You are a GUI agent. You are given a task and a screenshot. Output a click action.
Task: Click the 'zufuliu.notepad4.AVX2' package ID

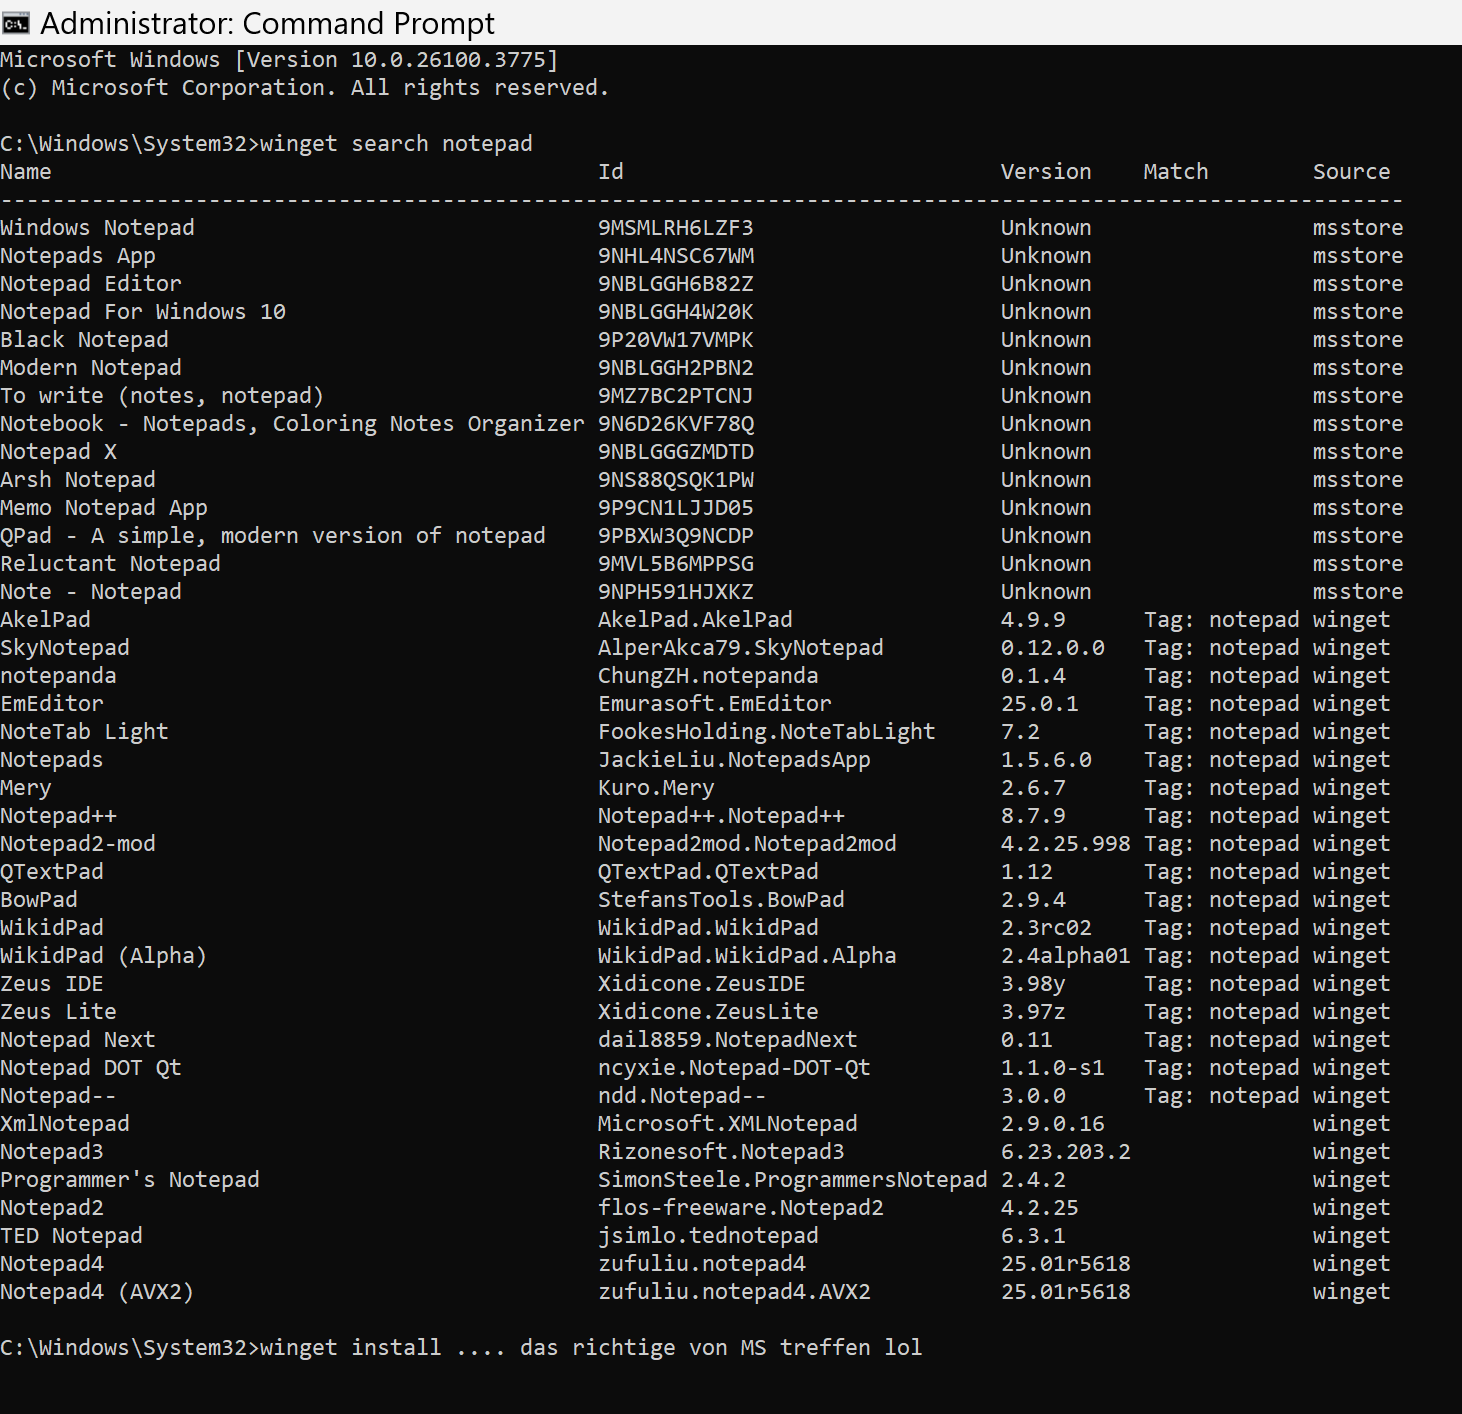734,1292
